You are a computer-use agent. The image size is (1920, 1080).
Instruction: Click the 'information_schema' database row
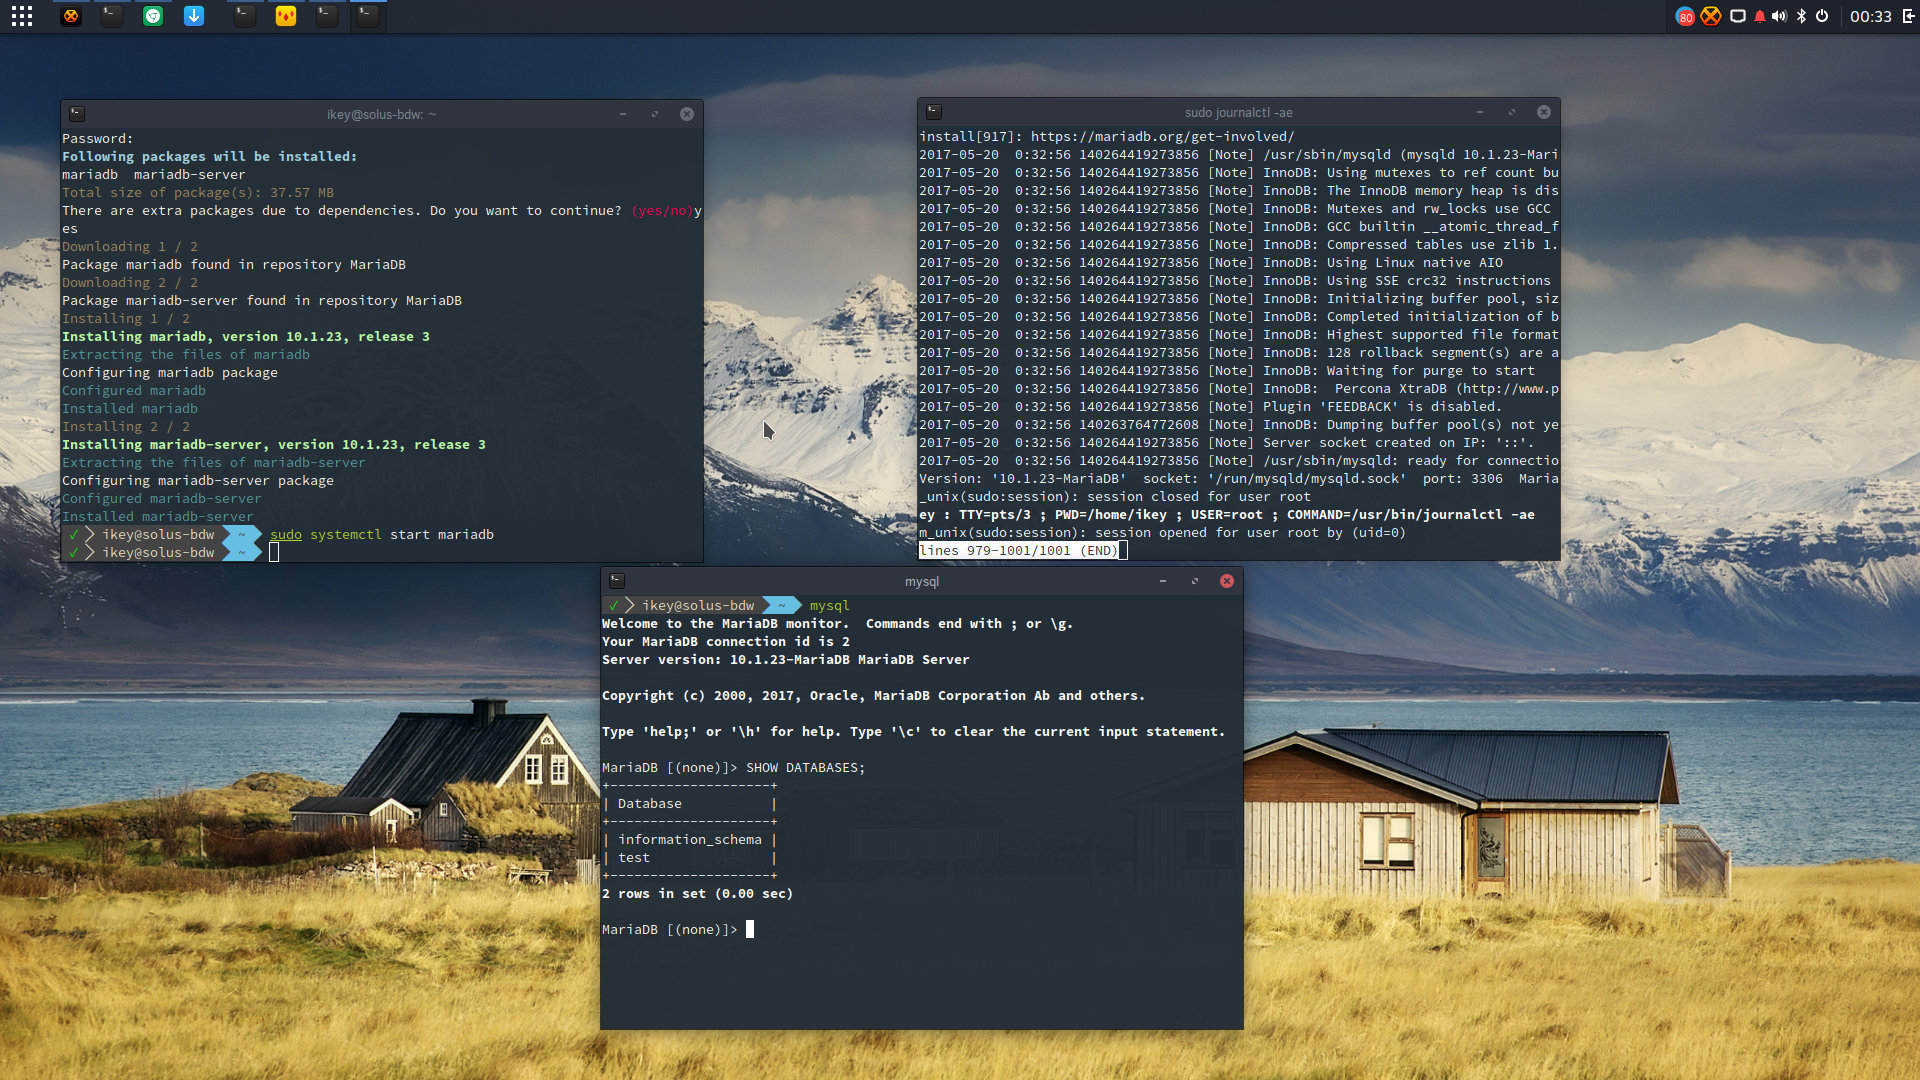[x=690, y=840]
